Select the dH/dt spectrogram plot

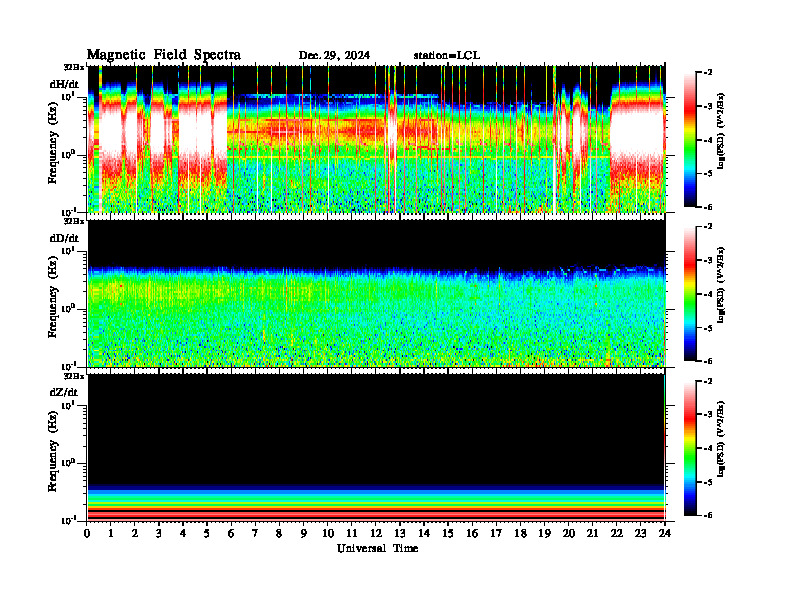coord(376,139)
